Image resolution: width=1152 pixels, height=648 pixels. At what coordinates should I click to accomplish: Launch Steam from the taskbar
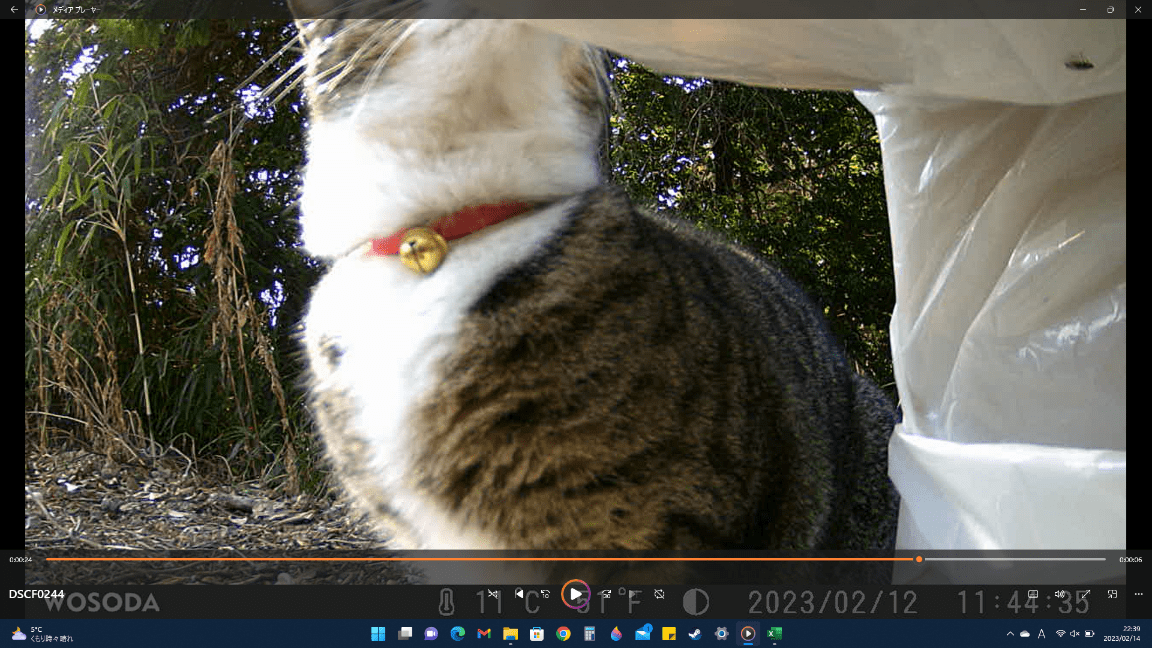tap(695, 633)
